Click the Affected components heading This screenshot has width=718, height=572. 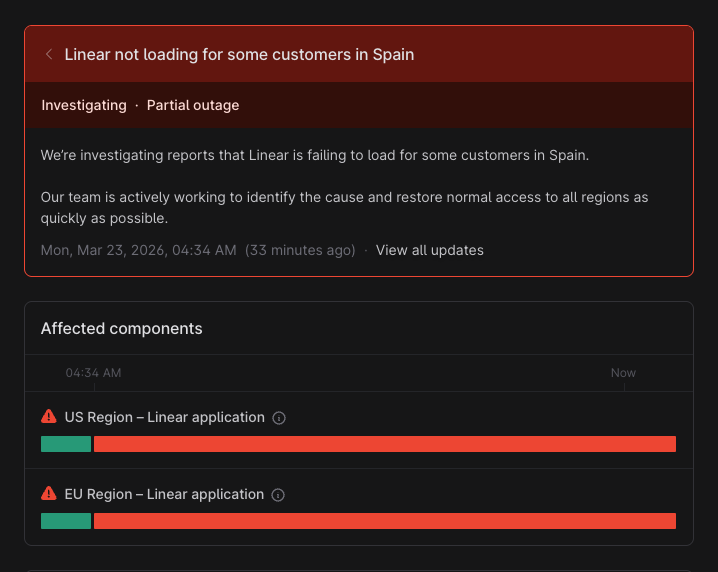[x=121, y=329]
